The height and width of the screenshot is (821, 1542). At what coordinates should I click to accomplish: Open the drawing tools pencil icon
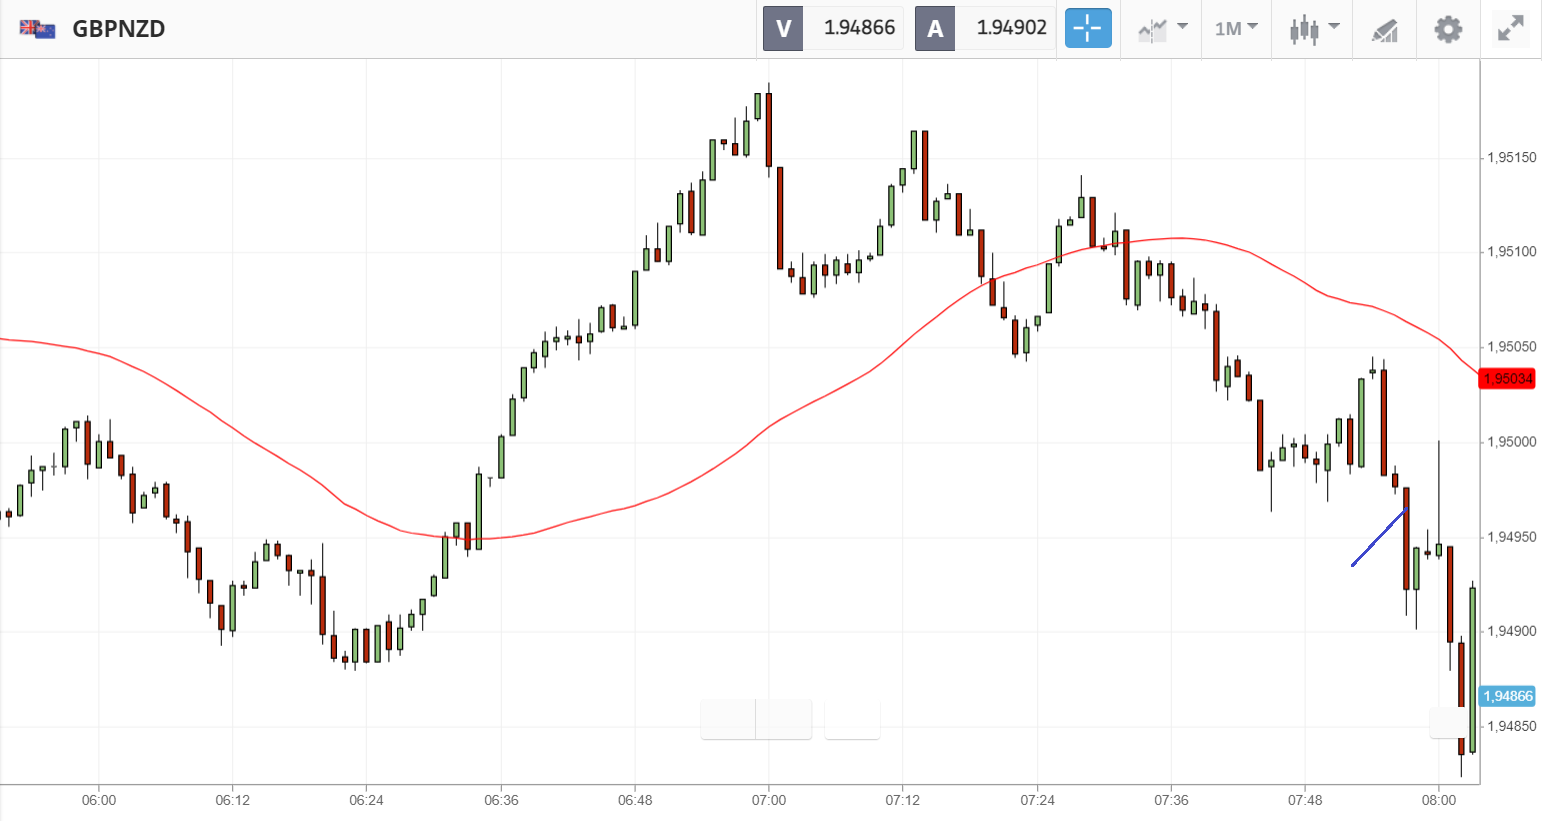(x=1384, y=30)
